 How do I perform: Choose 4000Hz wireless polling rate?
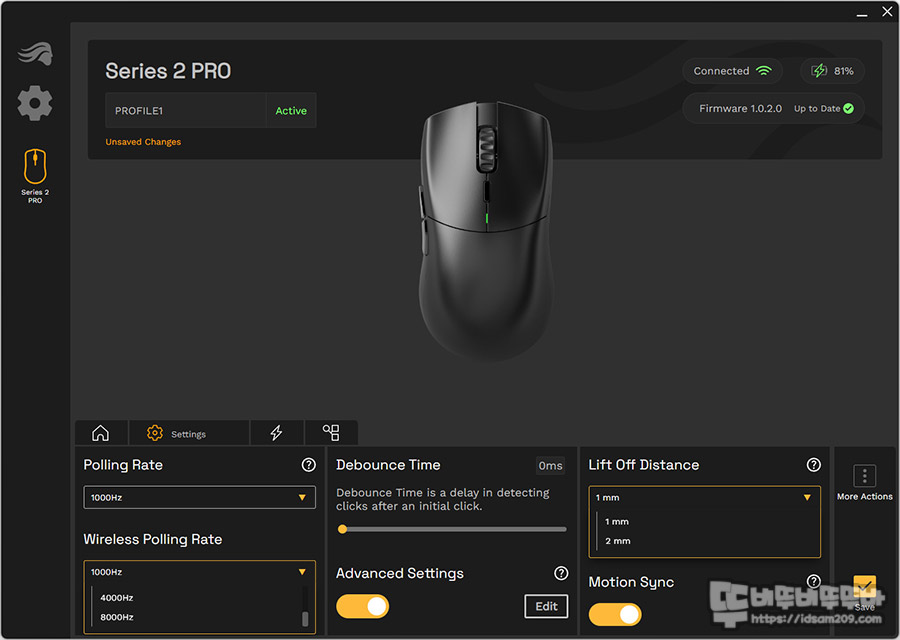tap(117, 598)
